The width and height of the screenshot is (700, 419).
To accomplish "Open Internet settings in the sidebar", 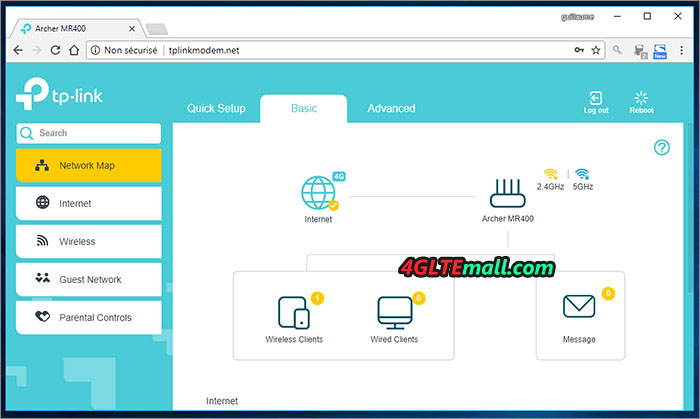I will point(88,204).
